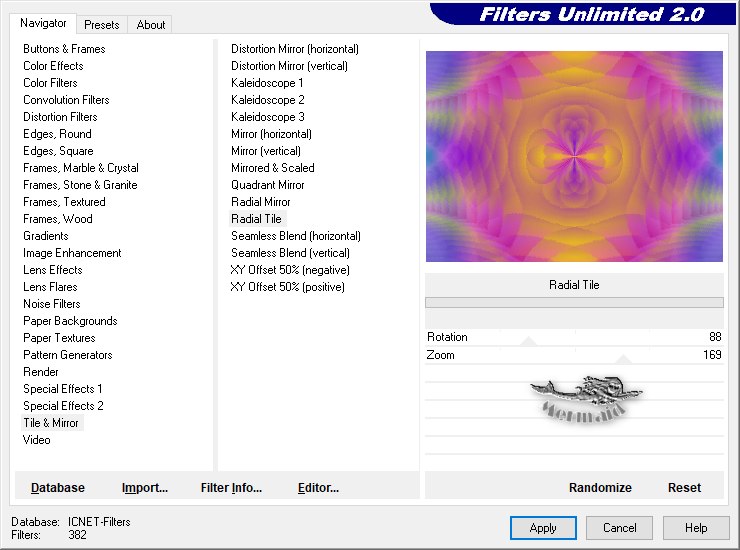Open the Gradients category
This screenshot has width=740, height=550.
click(46, 236)
